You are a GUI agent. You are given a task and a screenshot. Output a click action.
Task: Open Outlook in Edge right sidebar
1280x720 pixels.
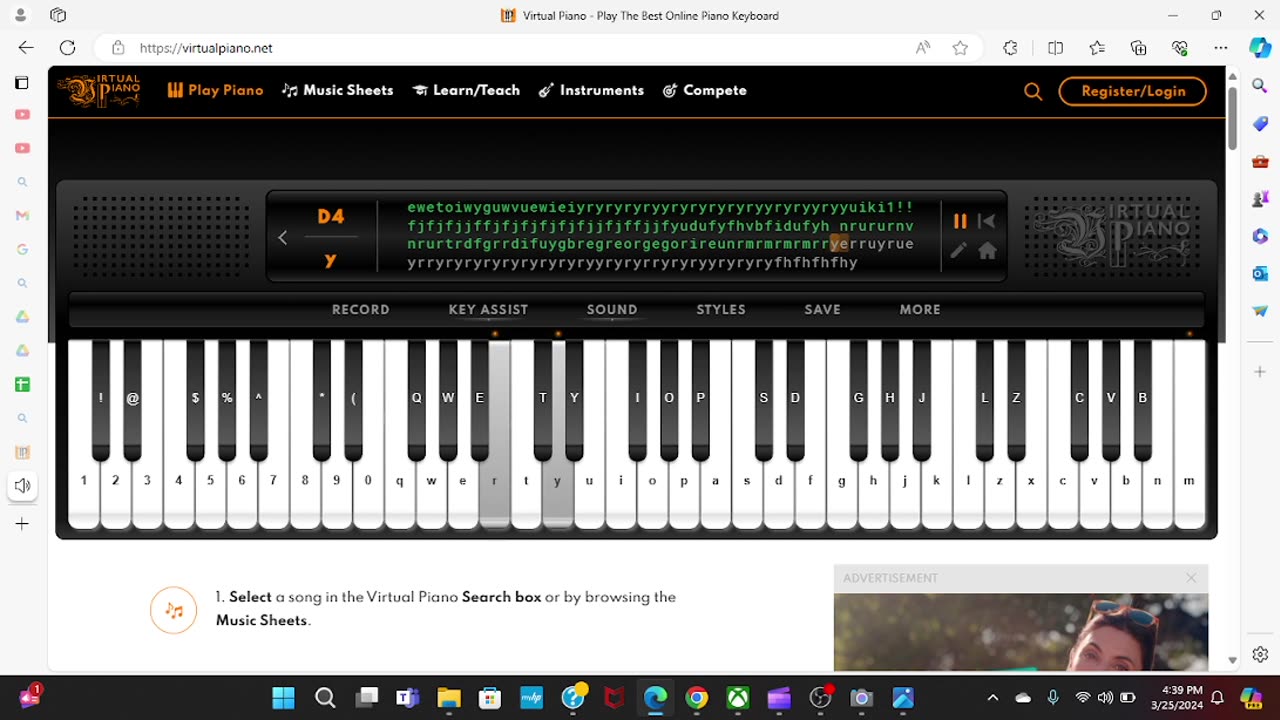1260,273
